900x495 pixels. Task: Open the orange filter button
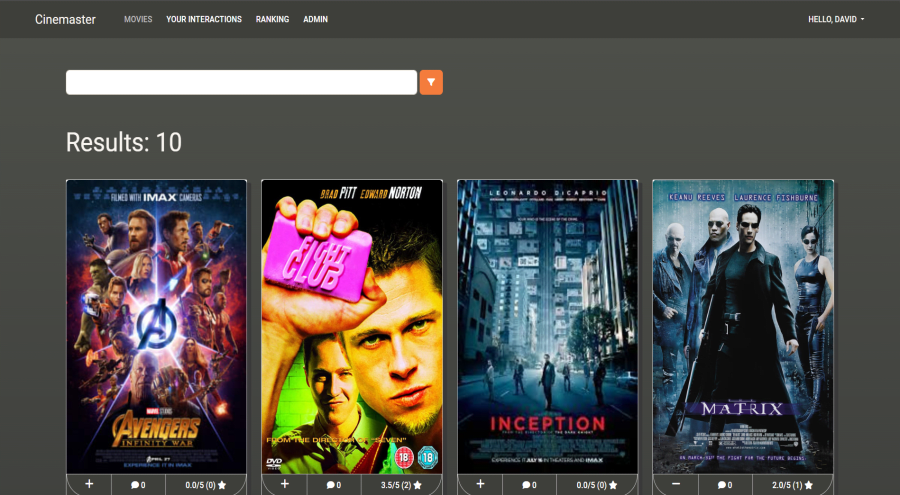click(x=431, y=82)
